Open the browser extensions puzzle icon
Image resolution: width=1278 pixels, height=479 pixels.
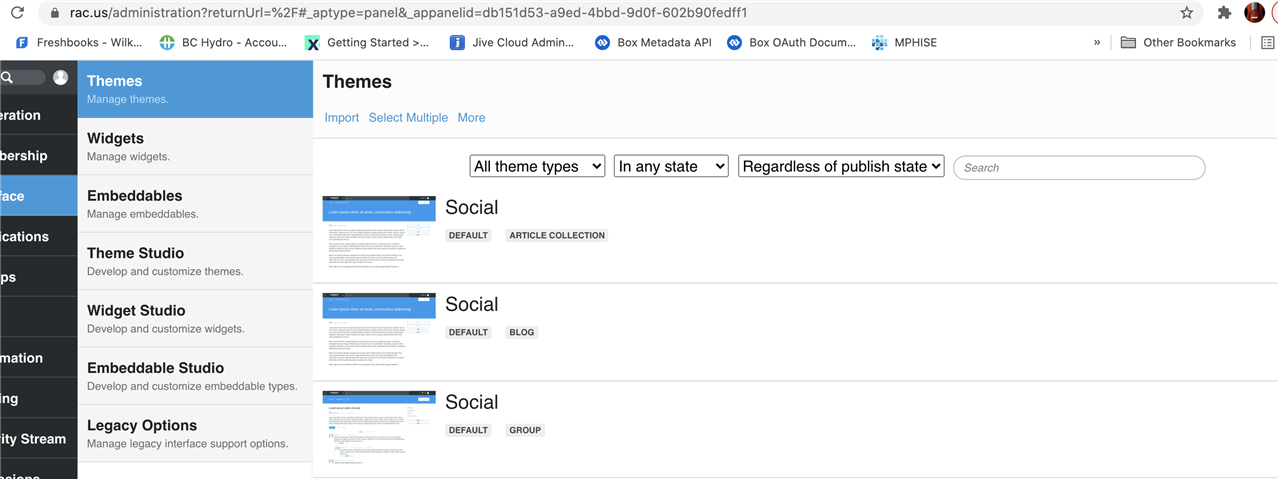[1224, 13]
